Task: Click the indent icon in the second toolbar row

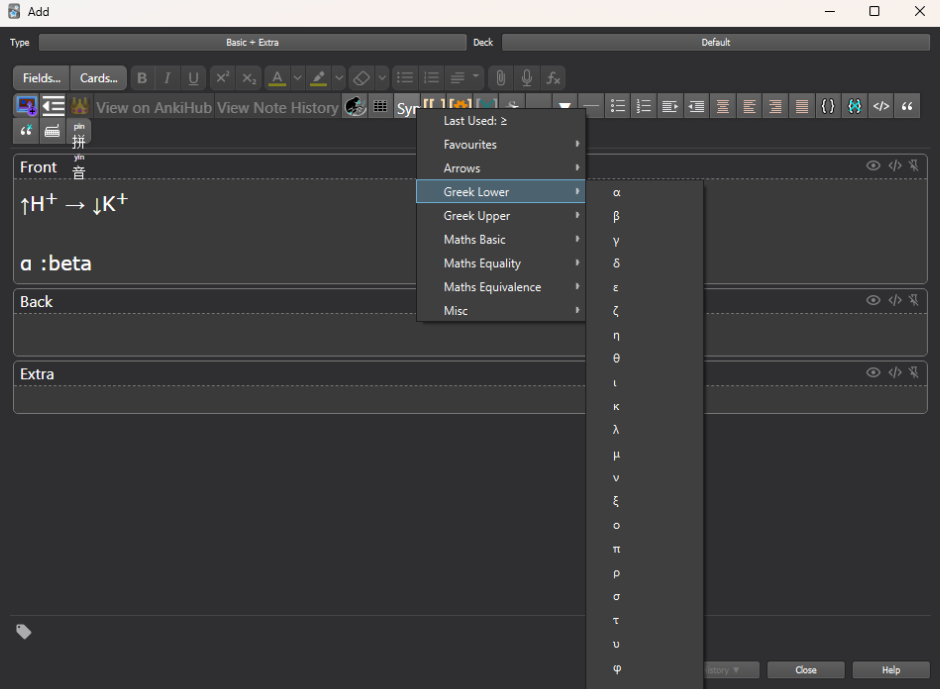Action: click(x=670, y=106)
